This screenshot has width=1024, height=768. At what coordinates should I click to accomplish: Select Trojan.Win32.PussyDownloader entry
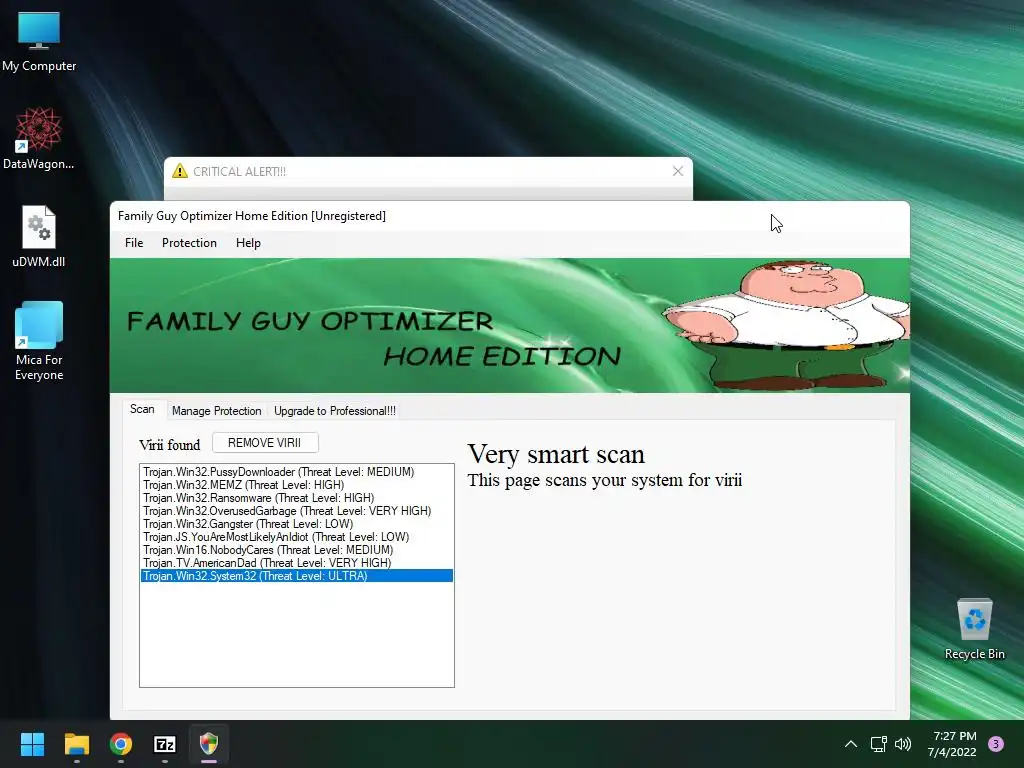[296, 472]
